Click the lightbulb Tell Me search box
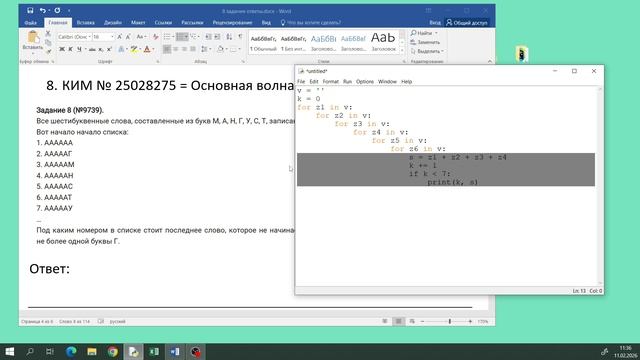Image resolution: width=640 pixels, height=360 pixels. click(310, 23)
